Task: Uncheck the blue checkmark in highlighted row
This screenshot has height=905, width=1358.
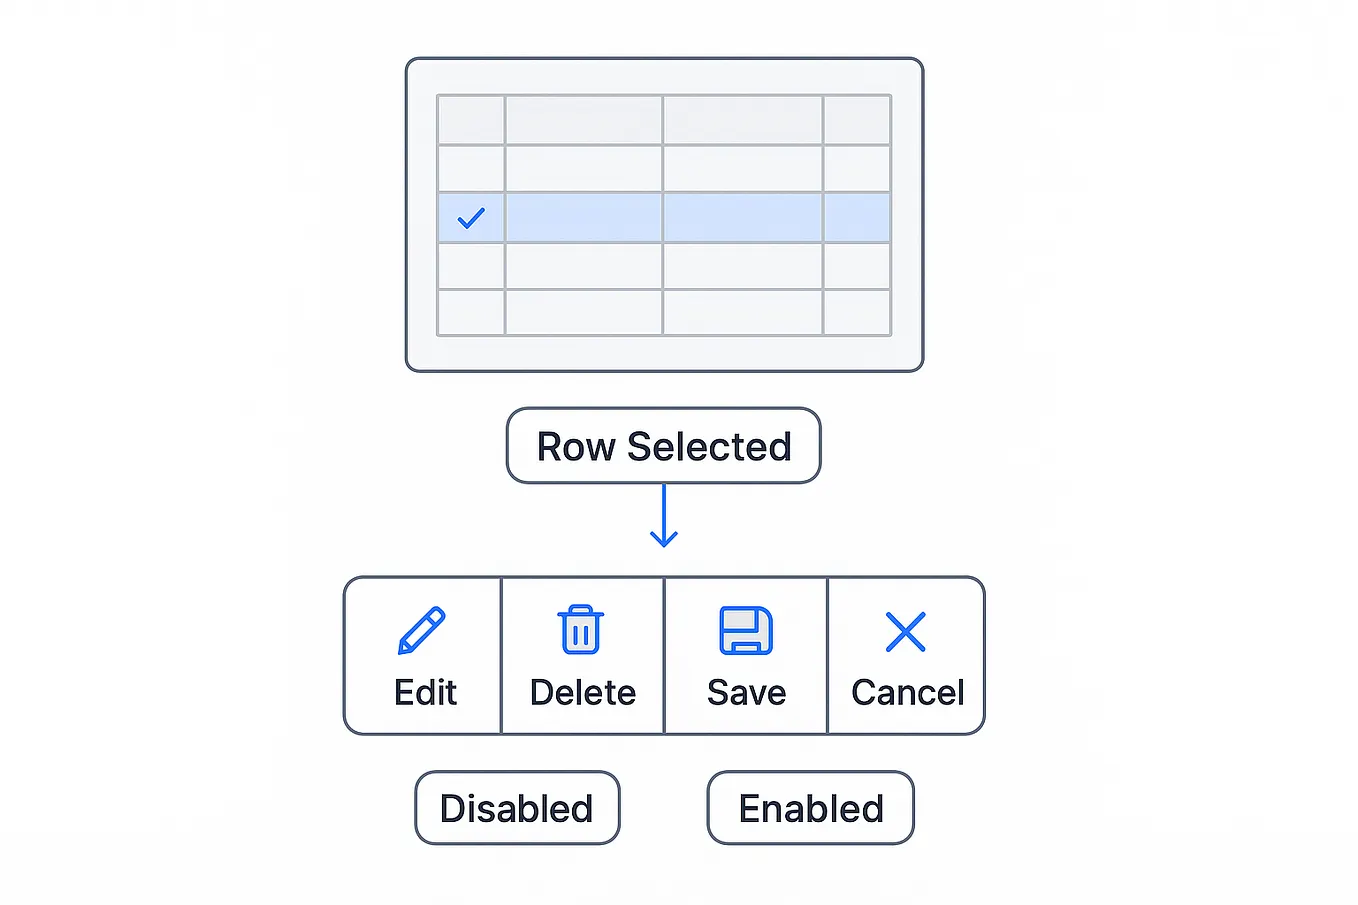Action: [471, 217]
